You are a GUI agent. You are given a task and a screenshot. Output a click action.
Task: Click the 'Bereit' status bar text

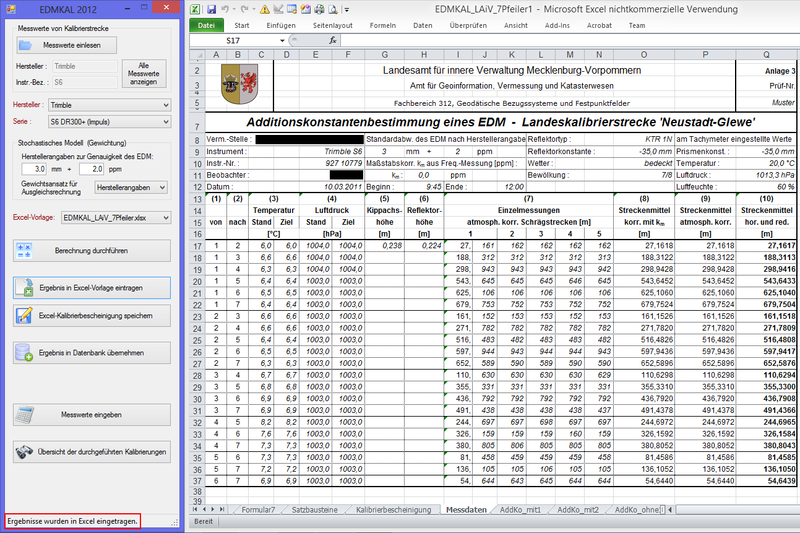click(203, 521)
